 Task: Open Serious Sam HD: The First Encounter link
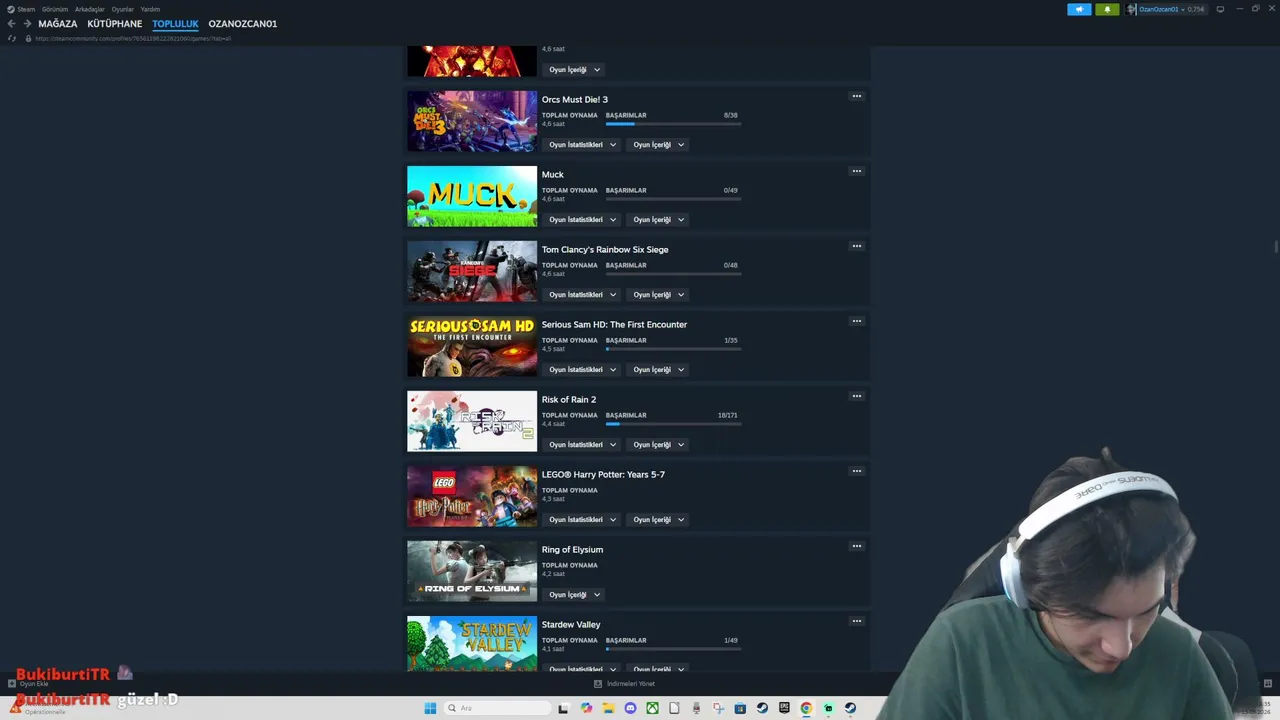pos(614,325)
